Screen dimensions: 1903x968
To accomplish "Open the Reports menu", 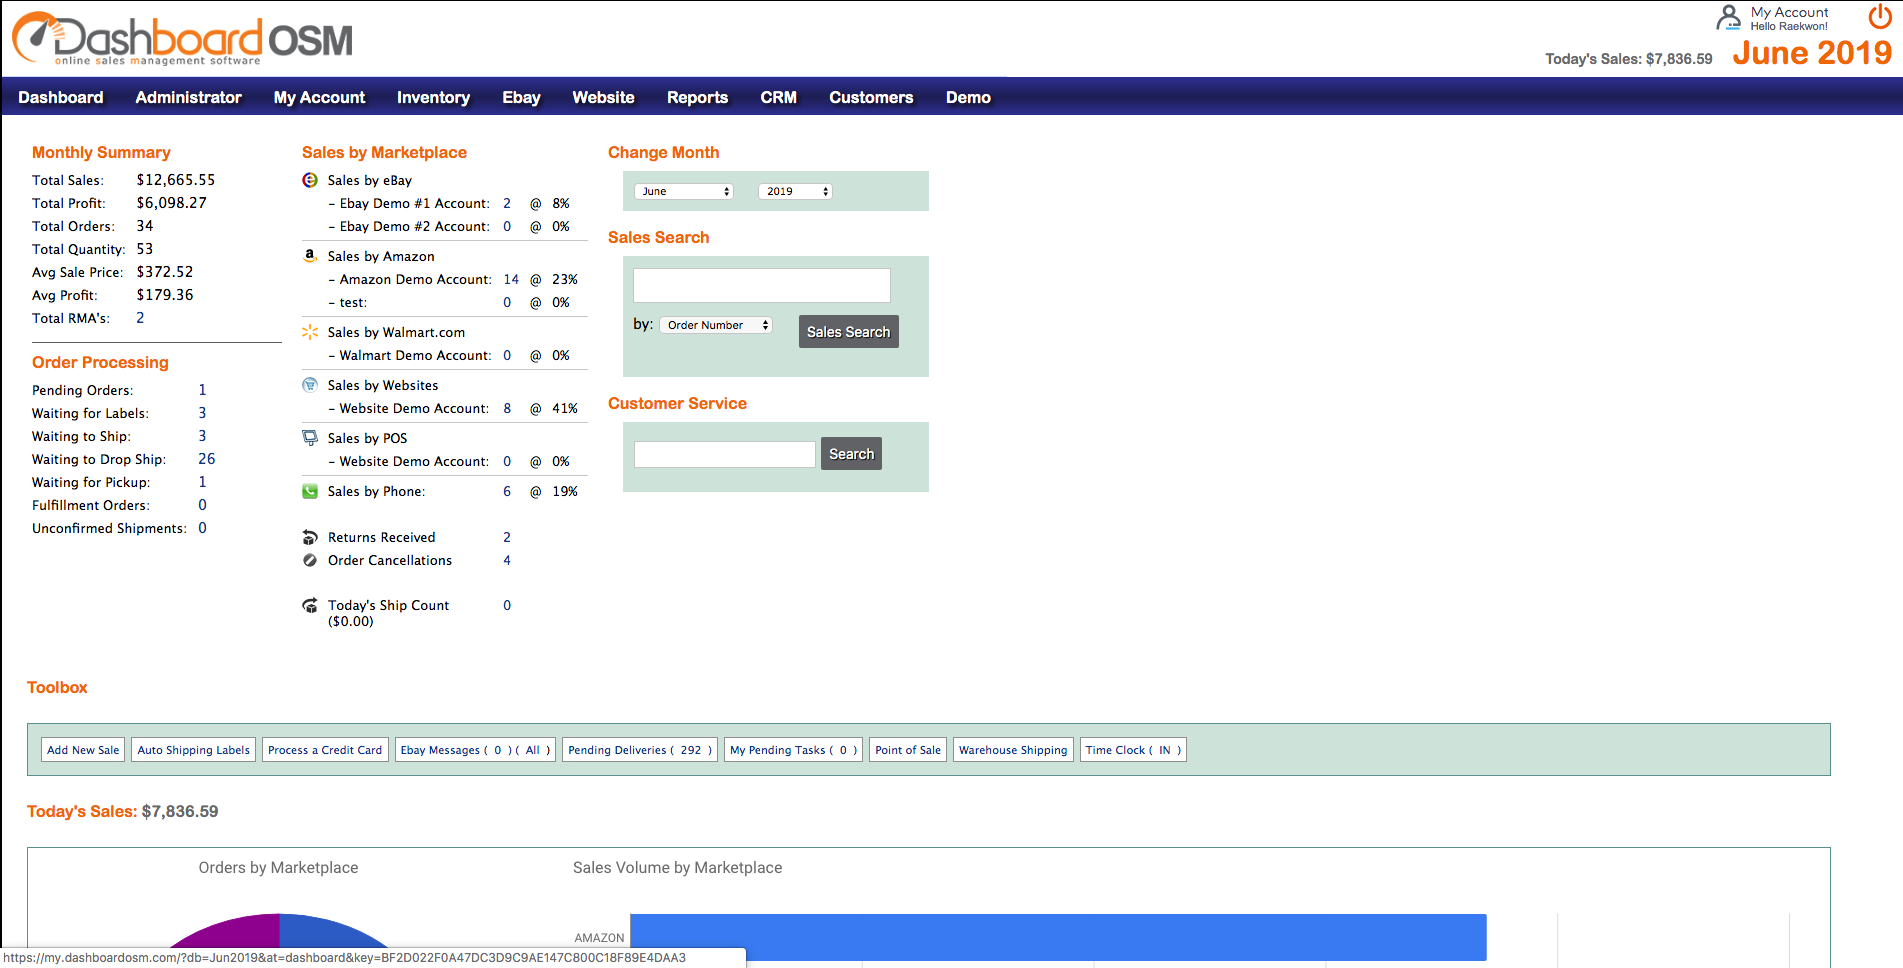I will (697, 97).
